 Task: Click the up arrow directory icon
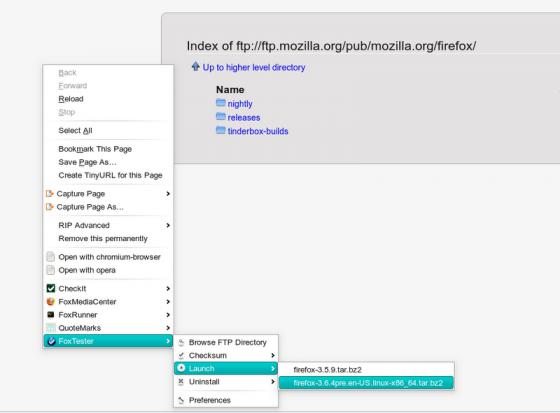(195, 66)
